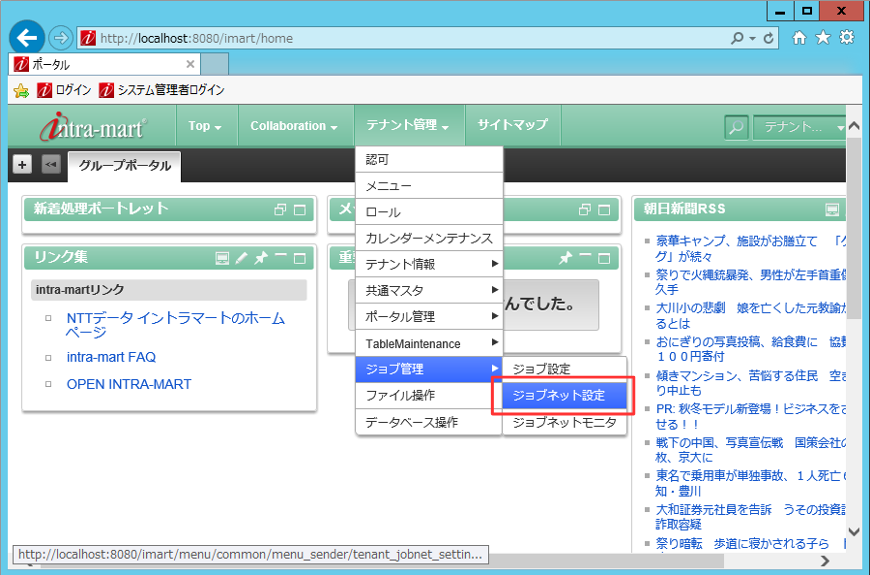The height and width of the screenshot is (575, 870).
Task: Choose ジョブネットモニタ from submenu
Action: 565,422
